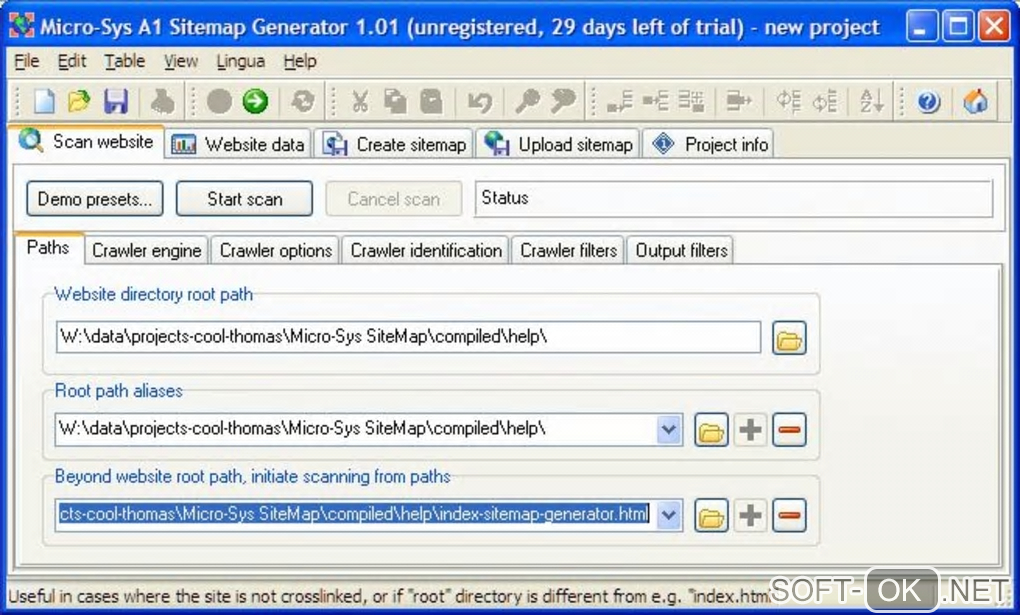This screenshot has width=1020, height=615.
Task: Click into the Website directory root path field
Action: (x=409, y=337)
